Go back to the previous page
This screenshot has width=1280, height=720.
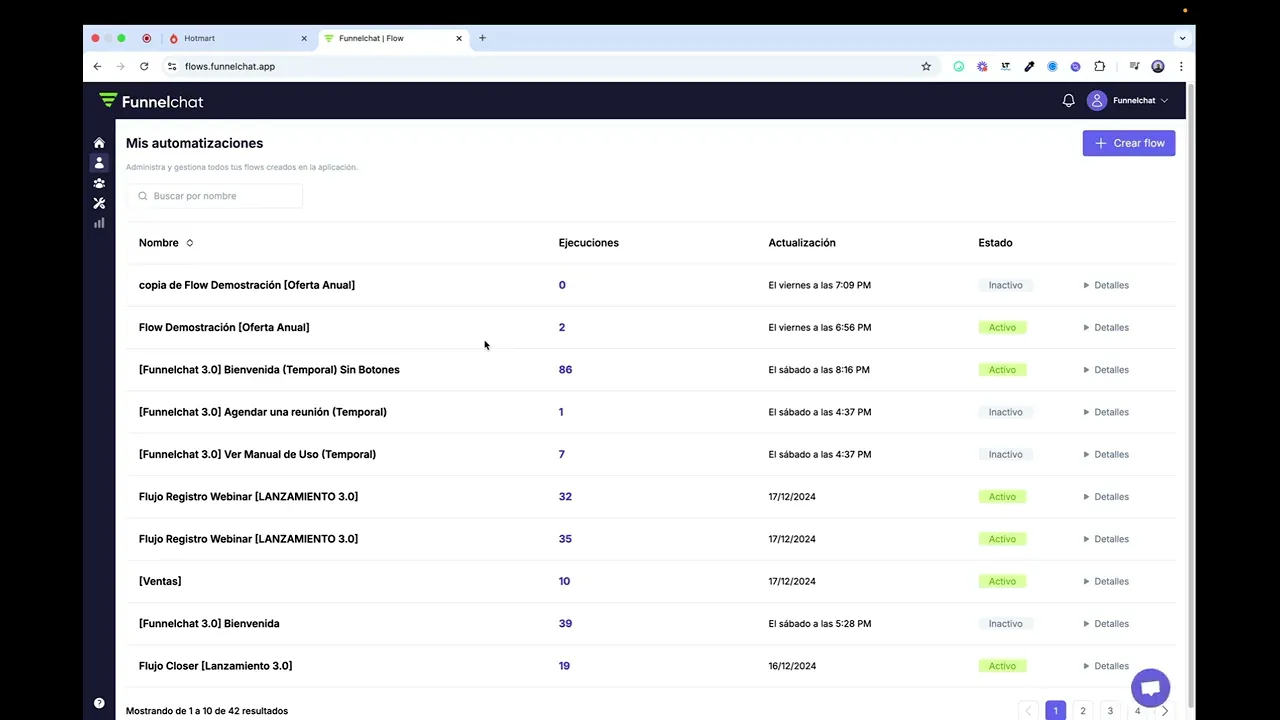pyautogui.click(x=97, y=66)
